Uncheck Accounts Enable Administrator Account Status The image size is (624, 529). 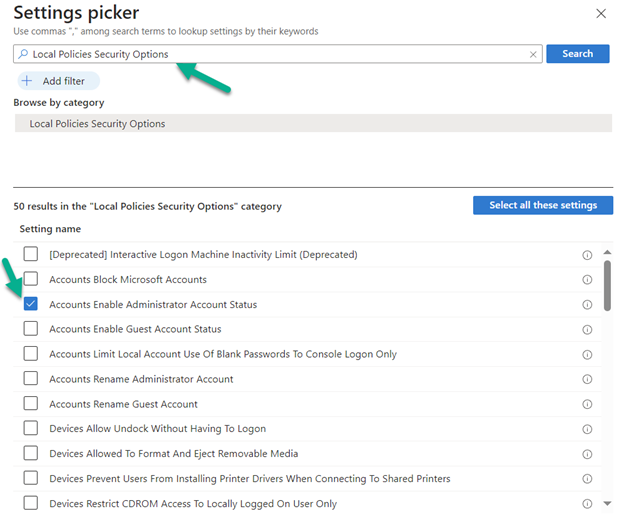point(31,304)
